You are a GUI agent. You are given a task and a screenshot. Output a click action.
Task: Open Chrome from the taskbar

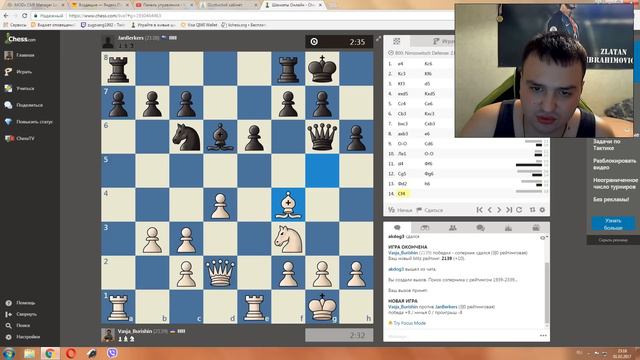tap(50, 353)
